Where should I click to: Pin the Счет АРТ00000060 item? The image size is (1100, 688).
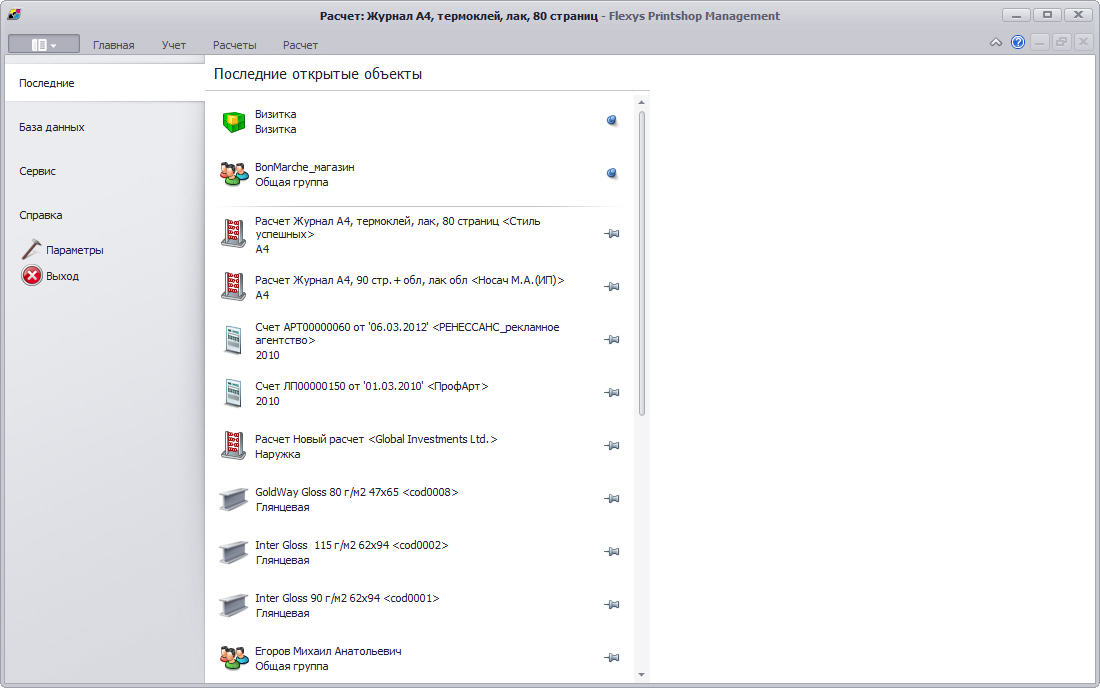pos(612,339)
